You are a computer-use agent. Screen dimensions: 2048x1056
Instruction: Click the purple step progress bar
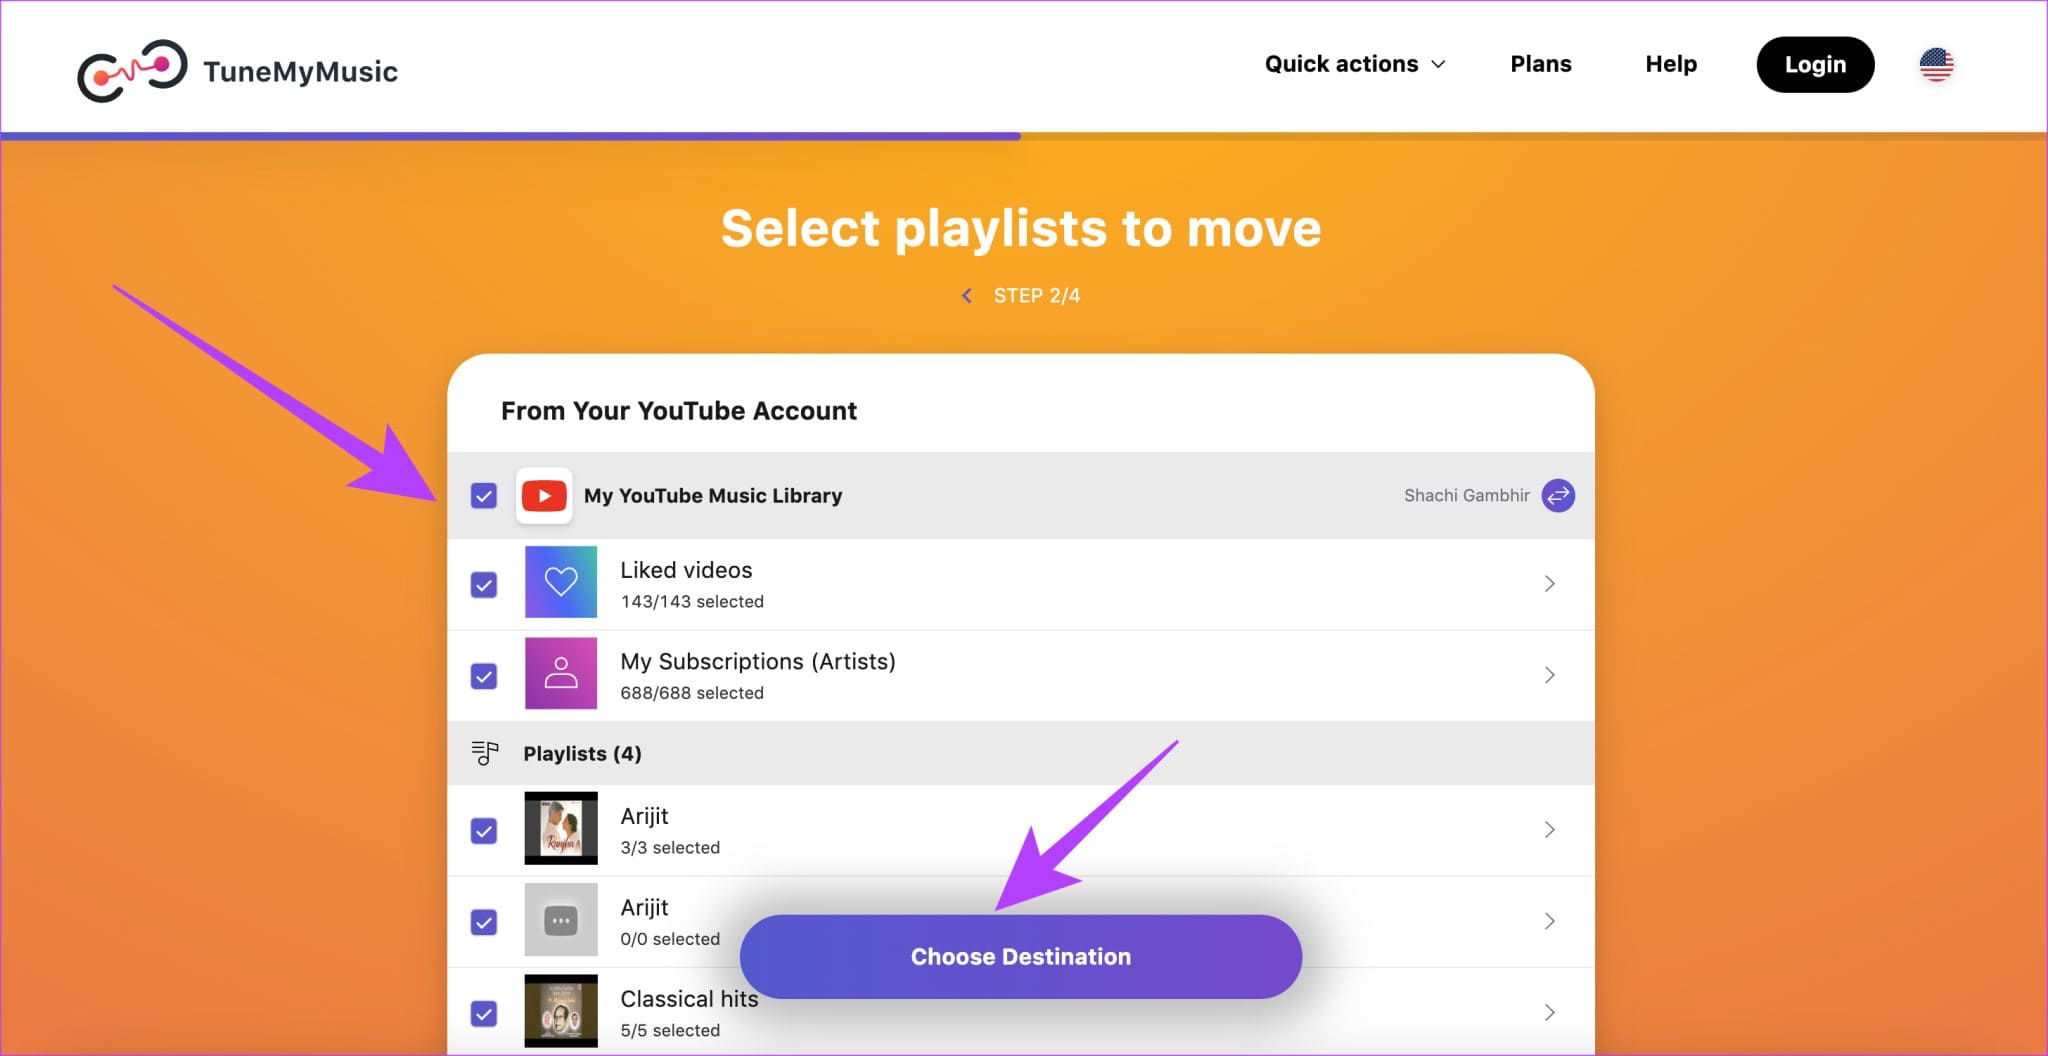pos(510,136)
